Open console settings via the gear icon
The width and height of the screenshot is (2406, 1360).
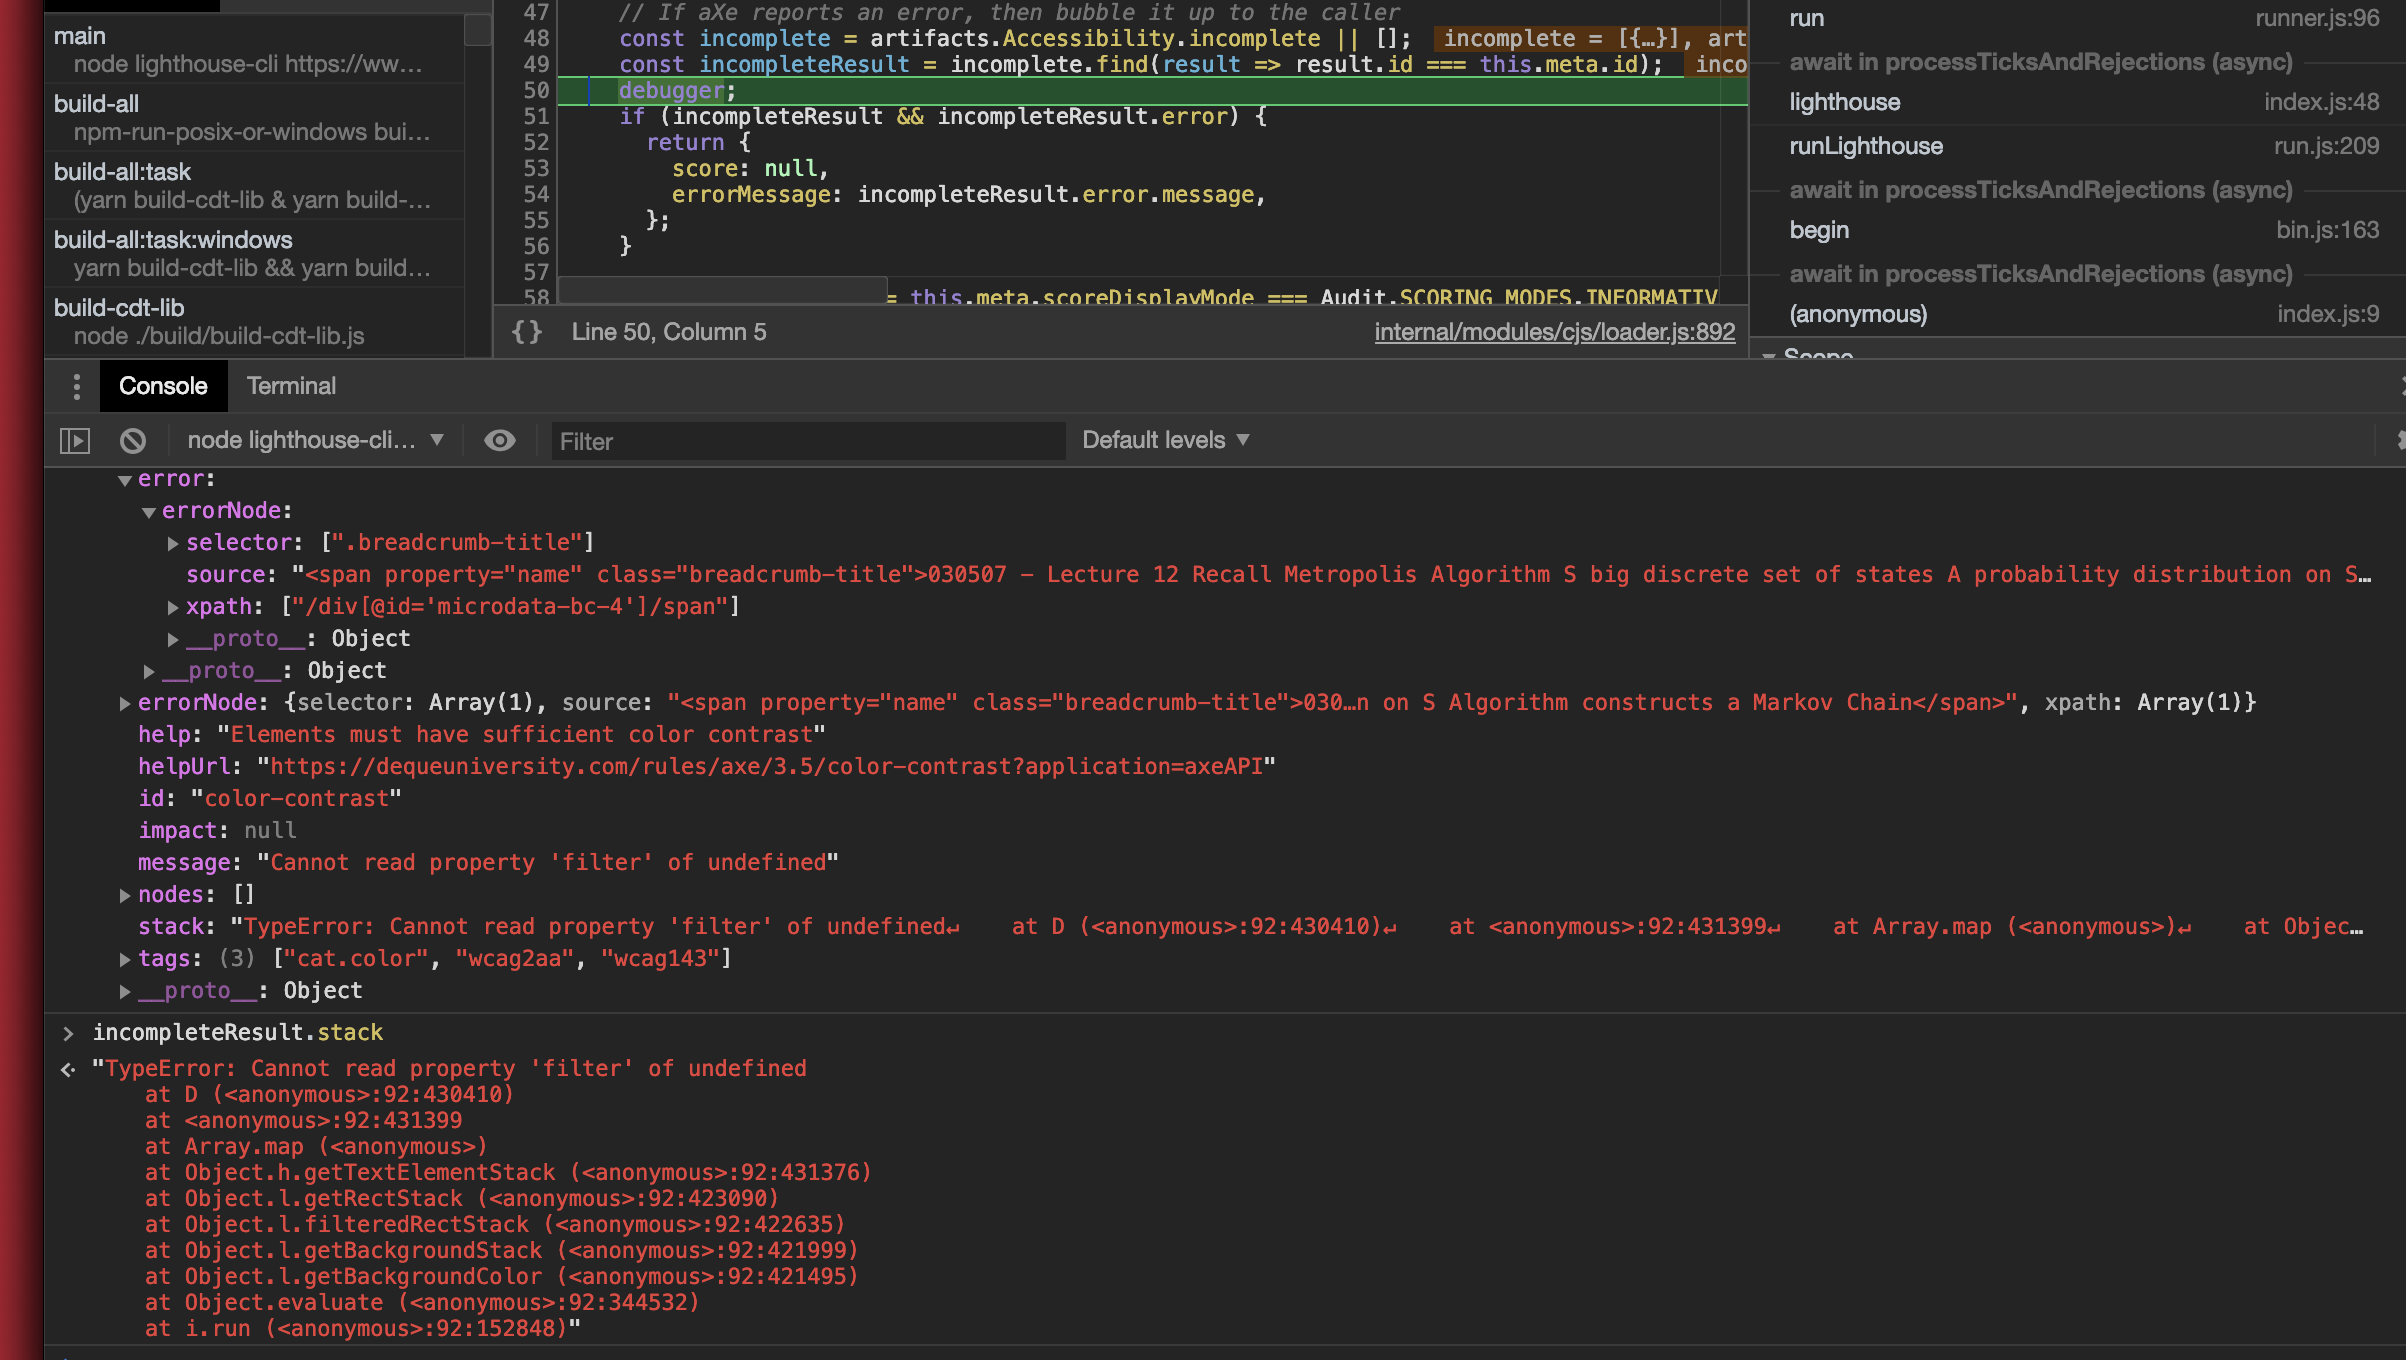[2399, 440]
